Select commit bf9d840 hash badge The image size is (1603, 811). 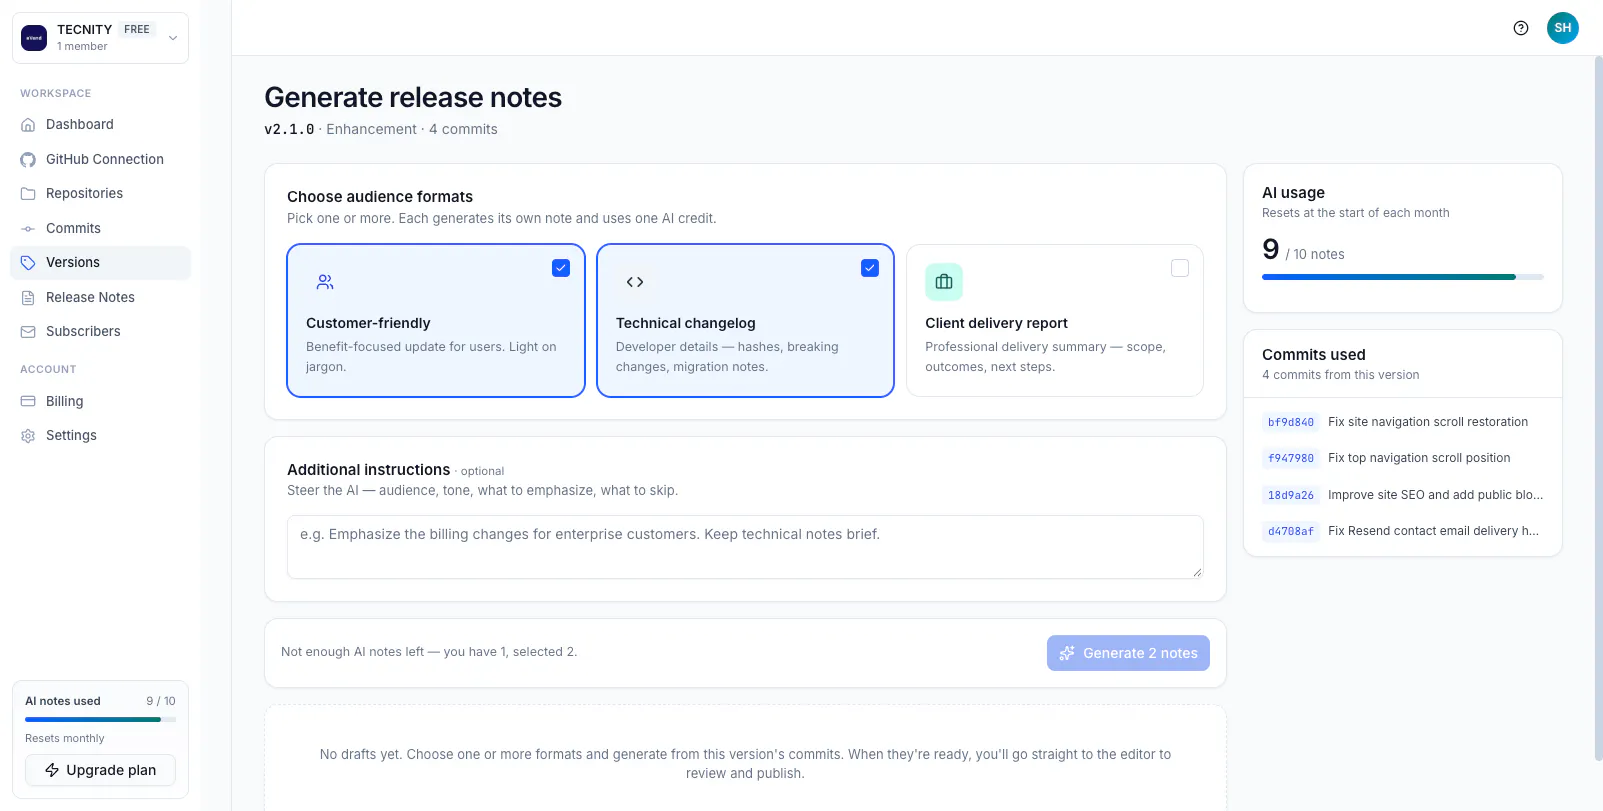[1291, 422]
